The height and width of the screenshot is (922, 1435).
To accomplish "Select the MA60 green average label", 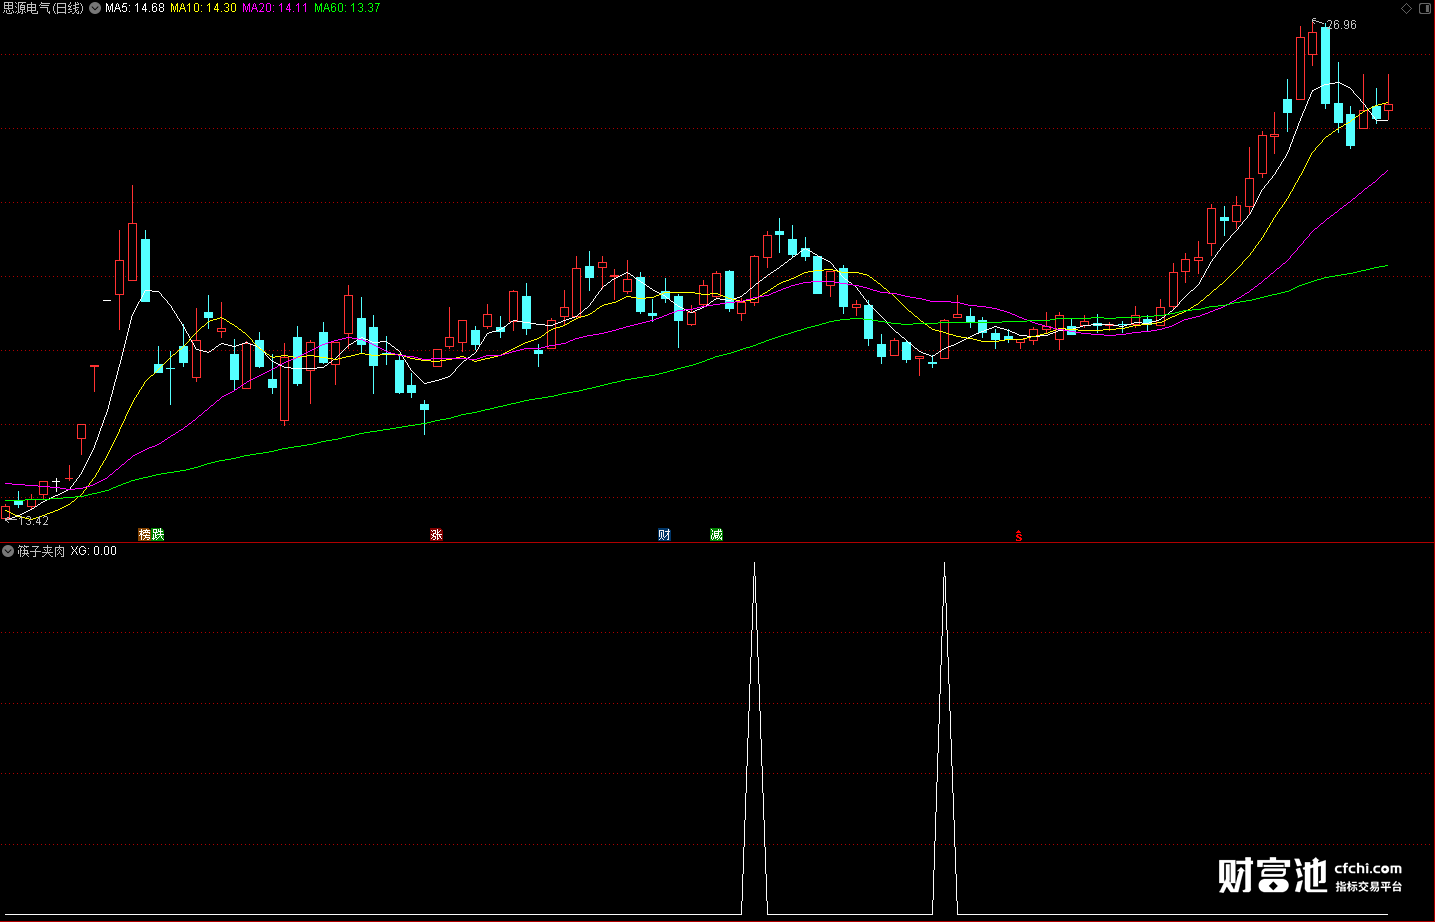I will click(x=347, y=8).
